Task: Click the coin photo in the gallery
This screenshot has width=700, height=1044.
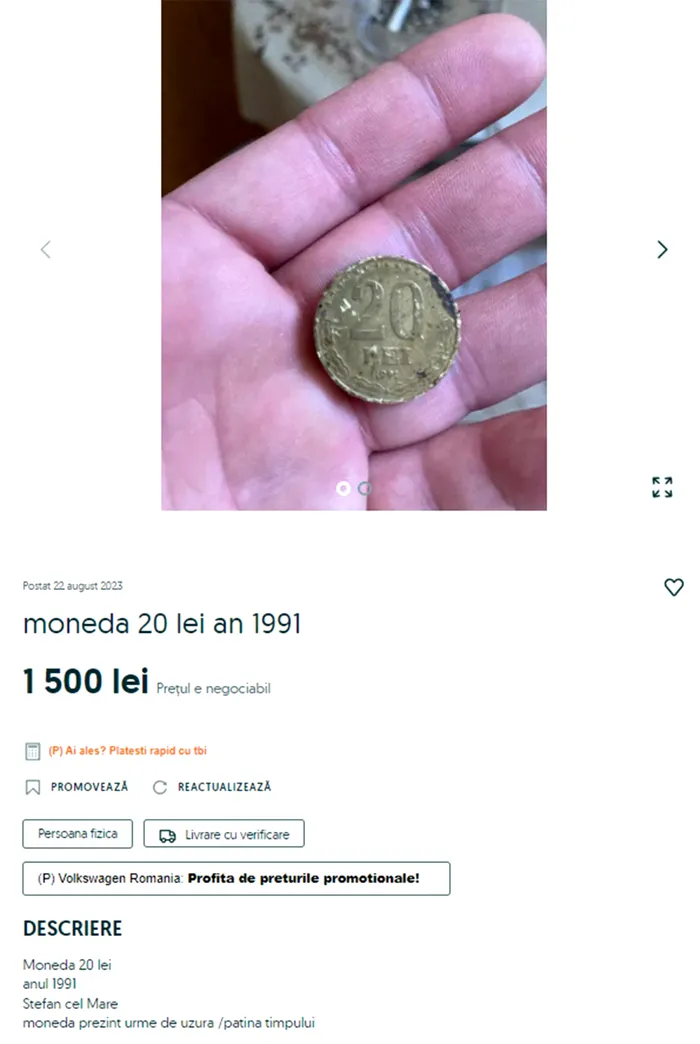Action: [354, 255]
